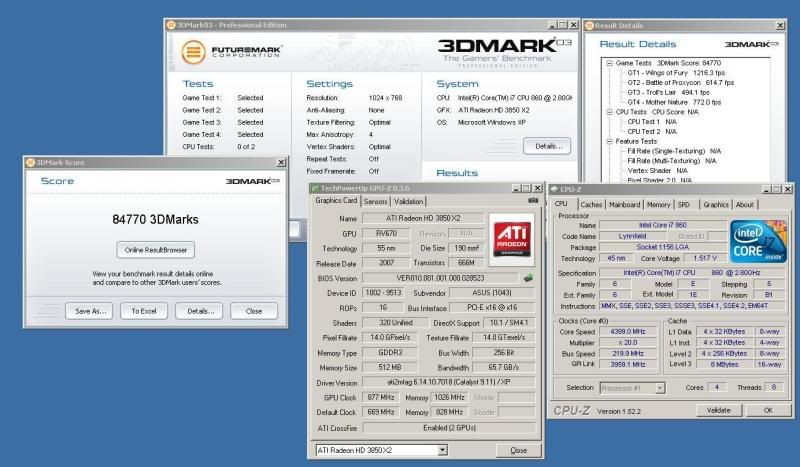Click the BIOS Version field in GPU-Z

[x=440, y=278]
